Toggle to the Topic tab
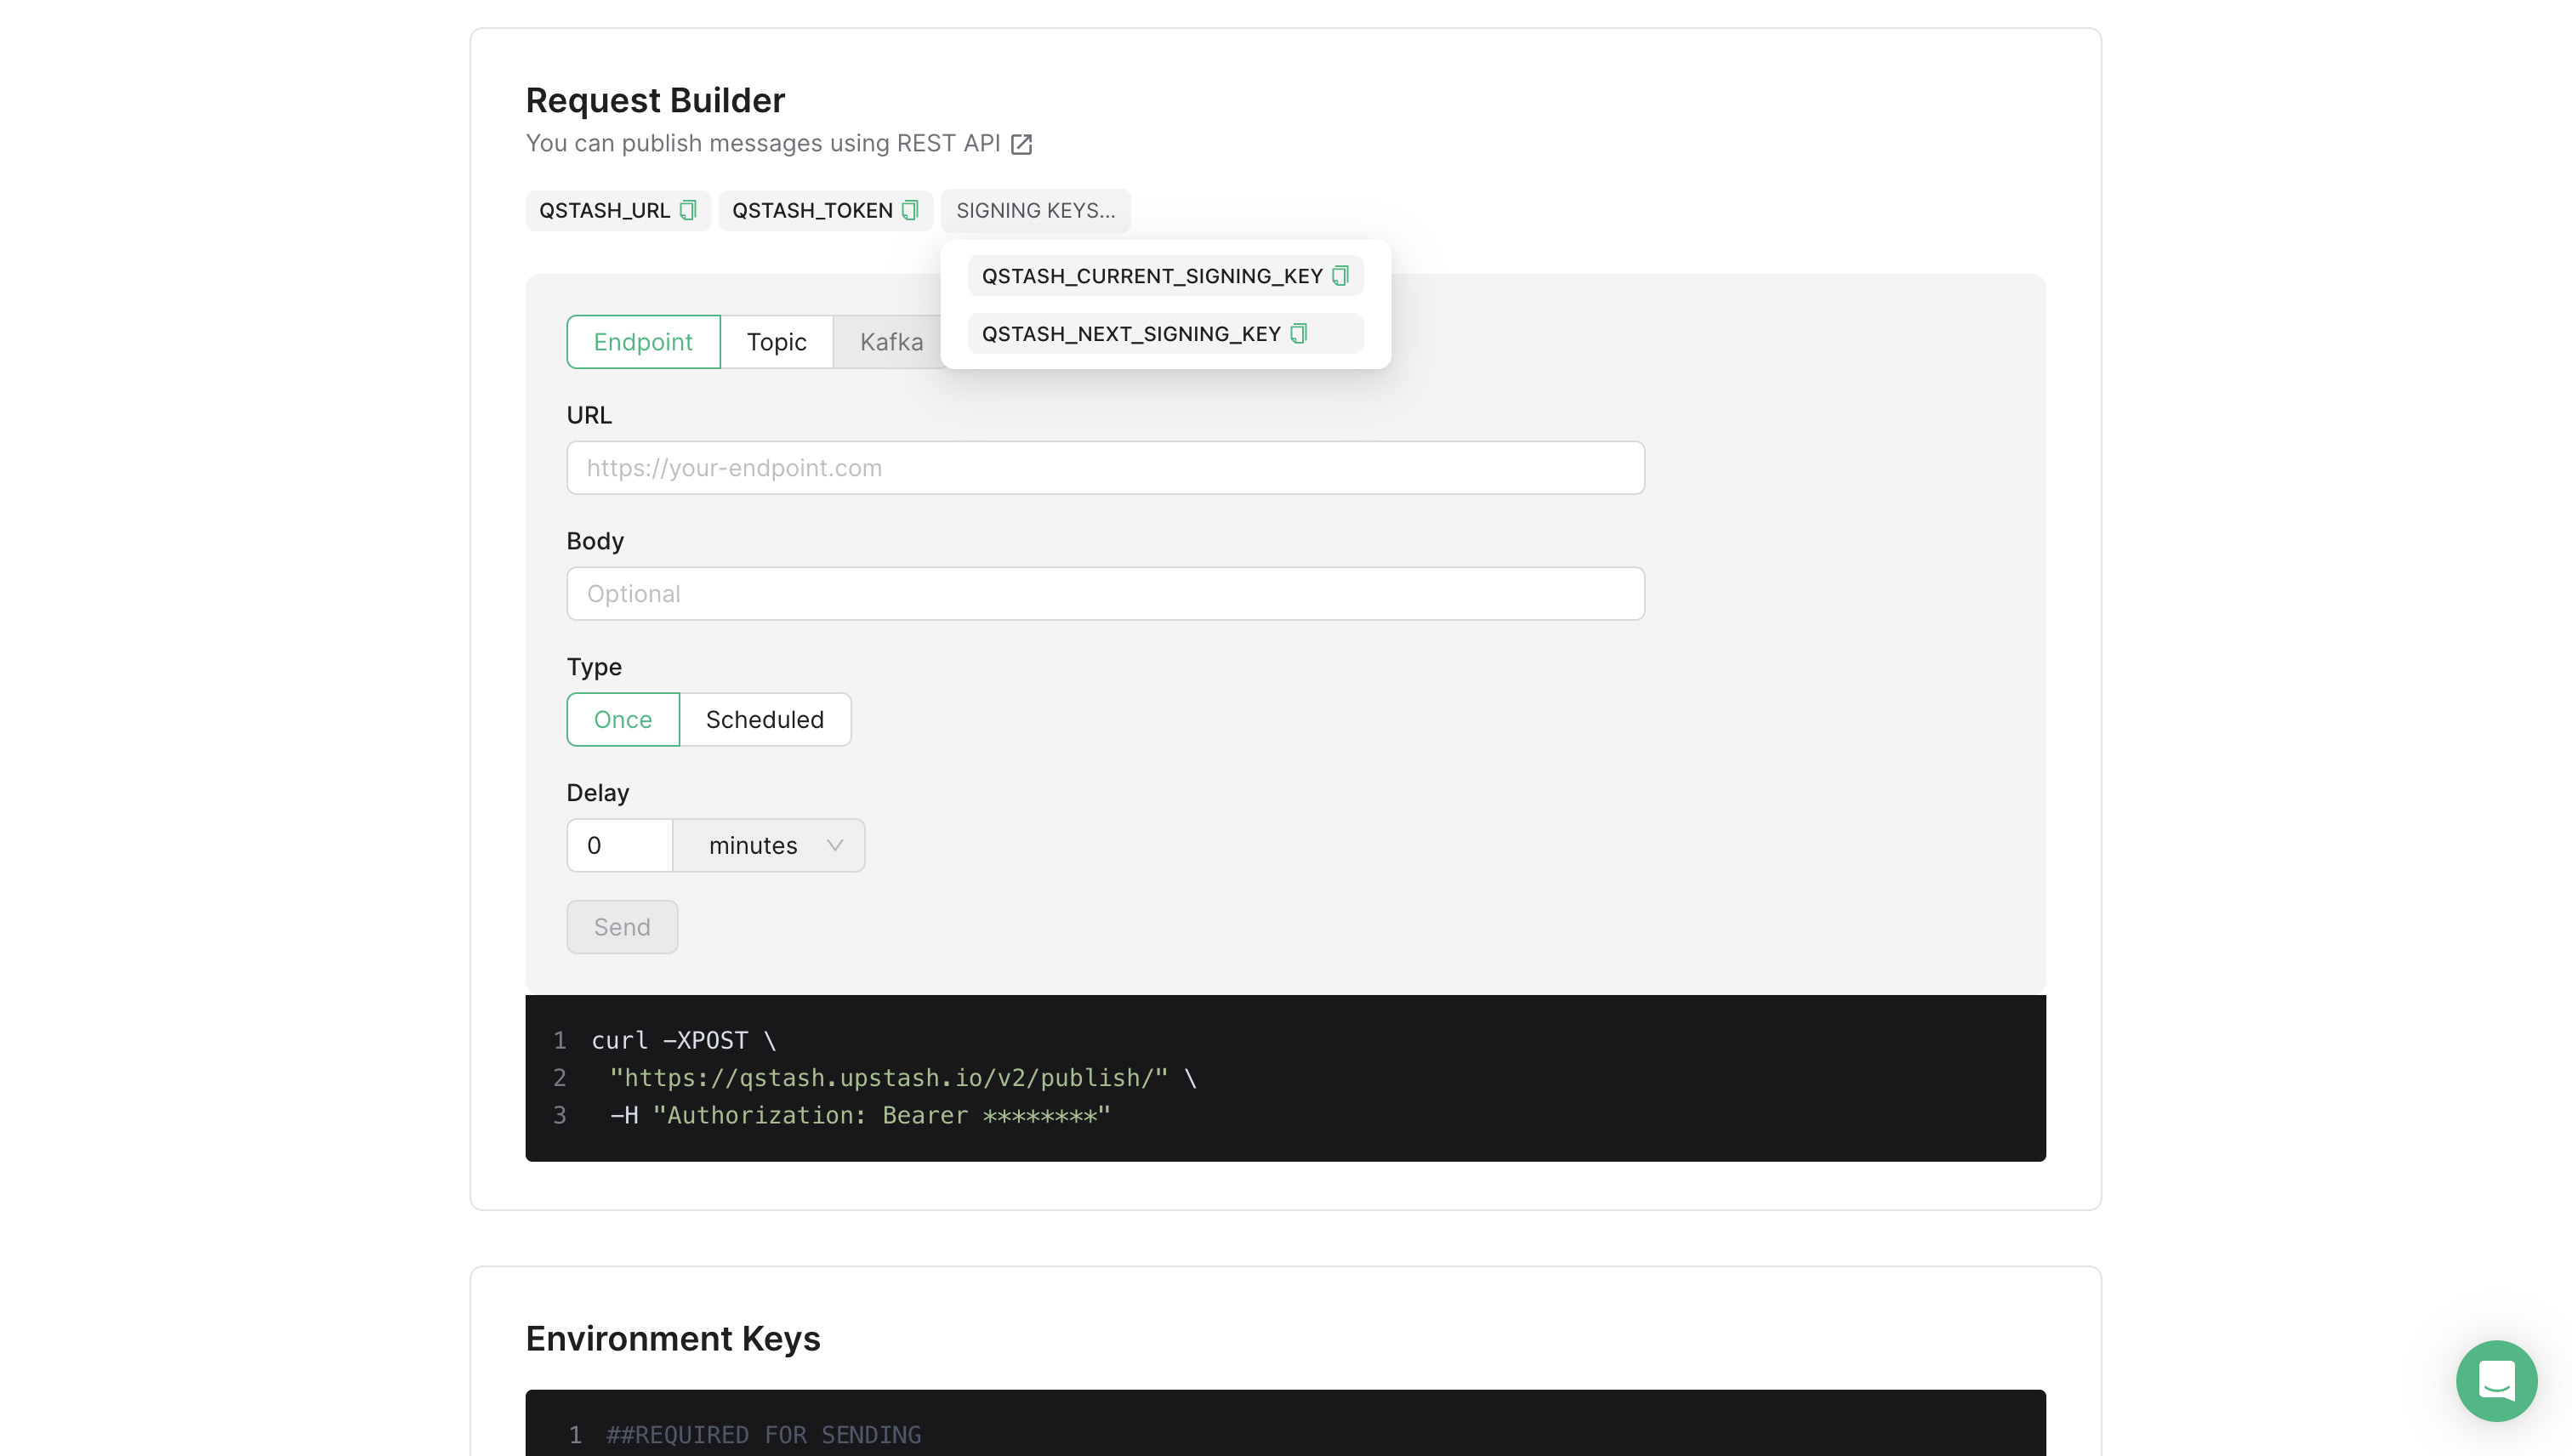Image resolution: width=2572 pixels, height=1456 pixels. (776, 341)
